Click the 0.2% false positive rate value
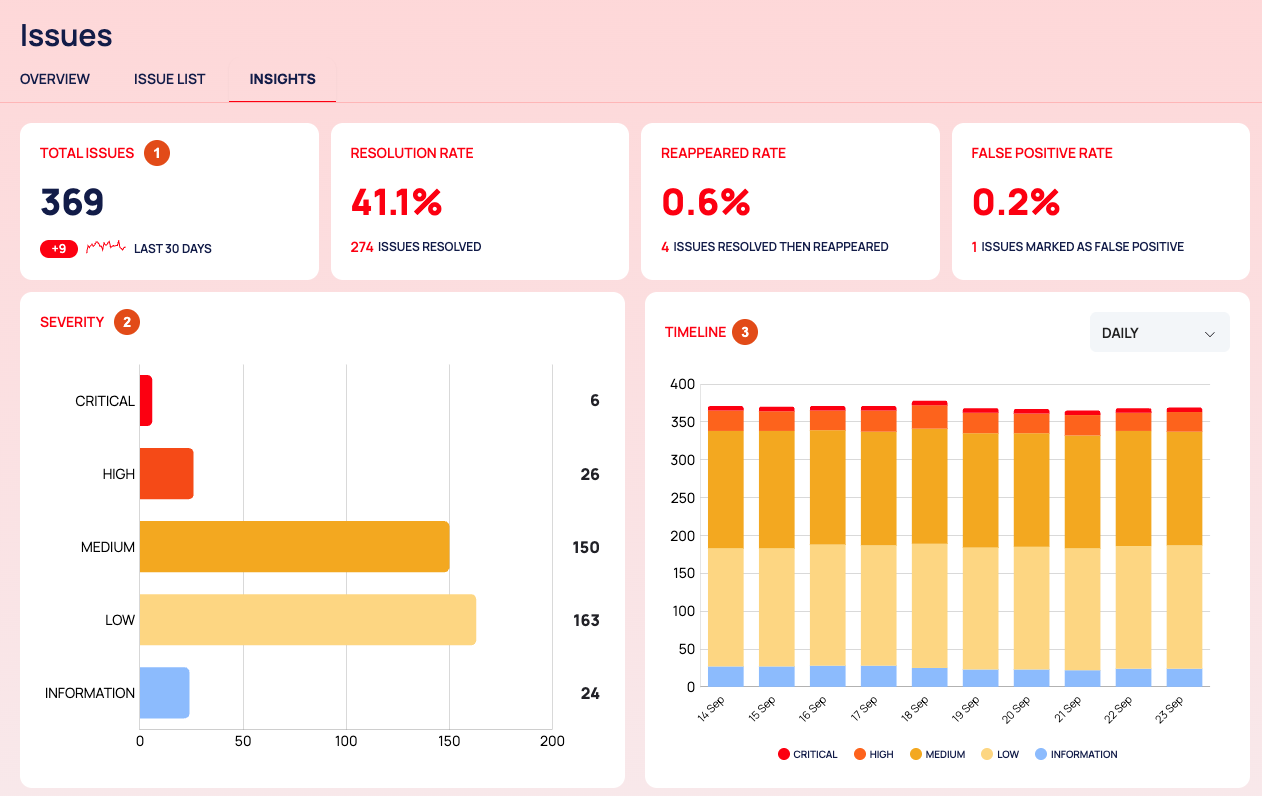This screenshot has width=1262, height=796. (x=1016, y=202)
